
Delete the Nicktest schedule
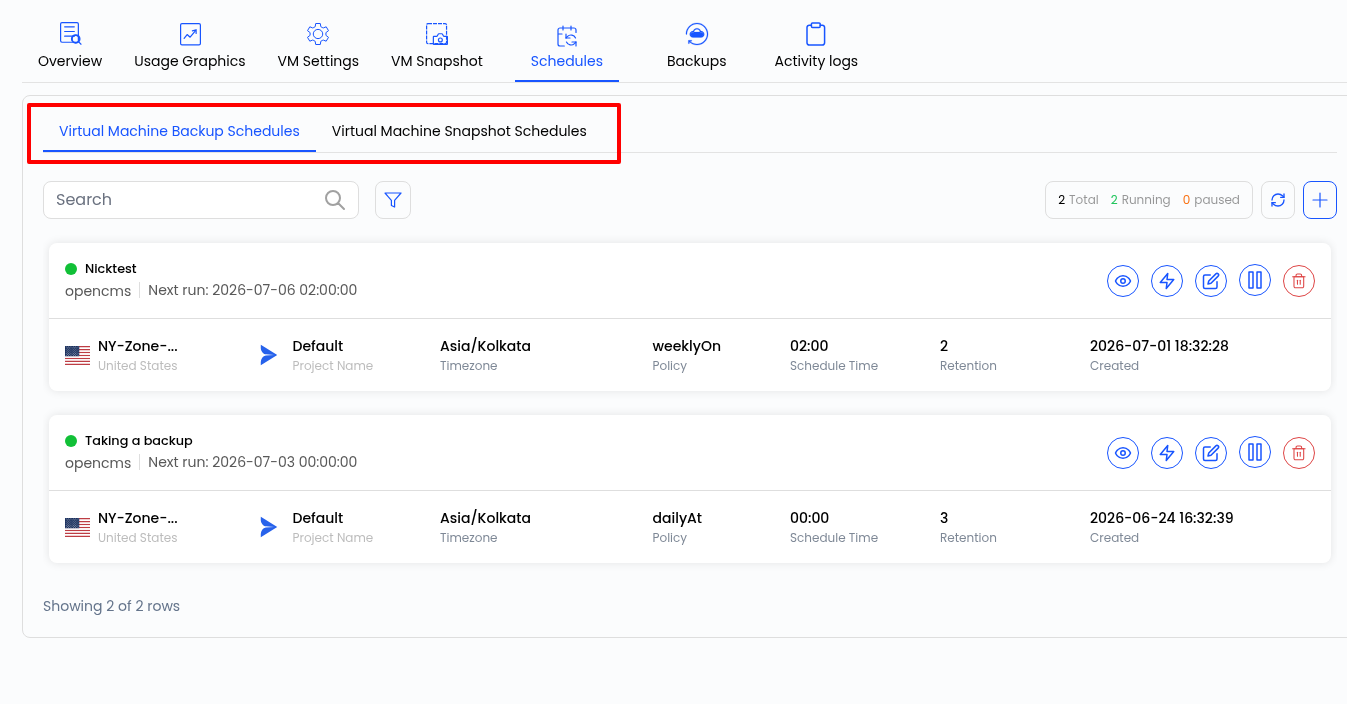click(x=1299, y=281)
